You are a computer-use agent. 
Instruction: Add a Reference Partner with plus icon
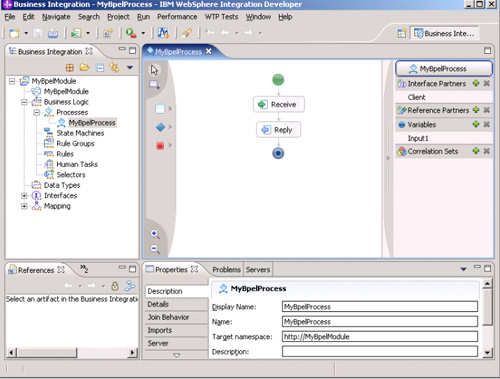(476, 110)
